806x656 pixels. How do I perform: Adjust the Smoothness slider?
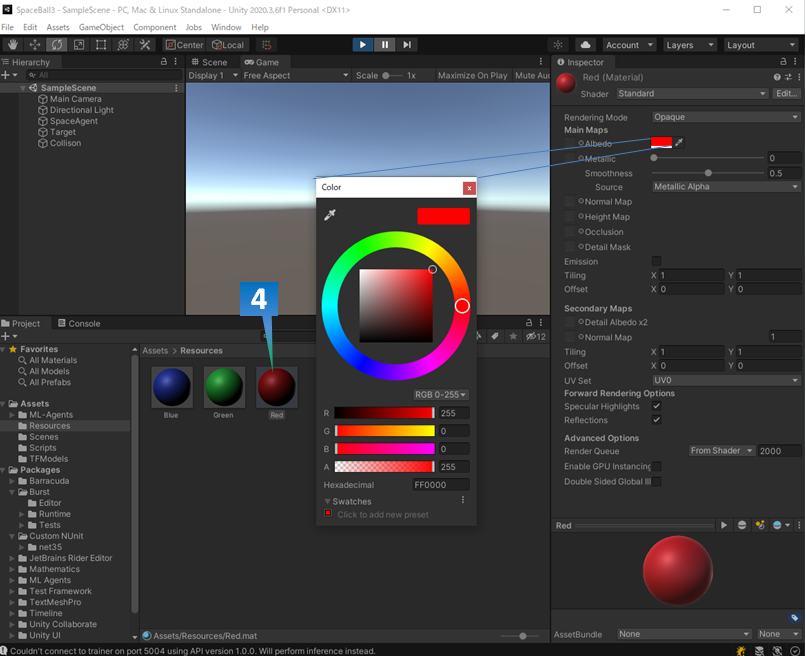point(708,173)
